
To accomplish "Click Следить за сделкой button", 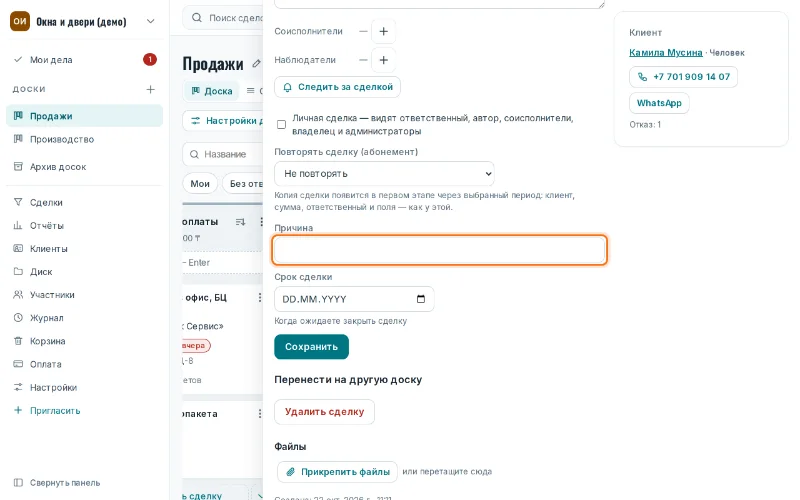I will click(337, 87).
